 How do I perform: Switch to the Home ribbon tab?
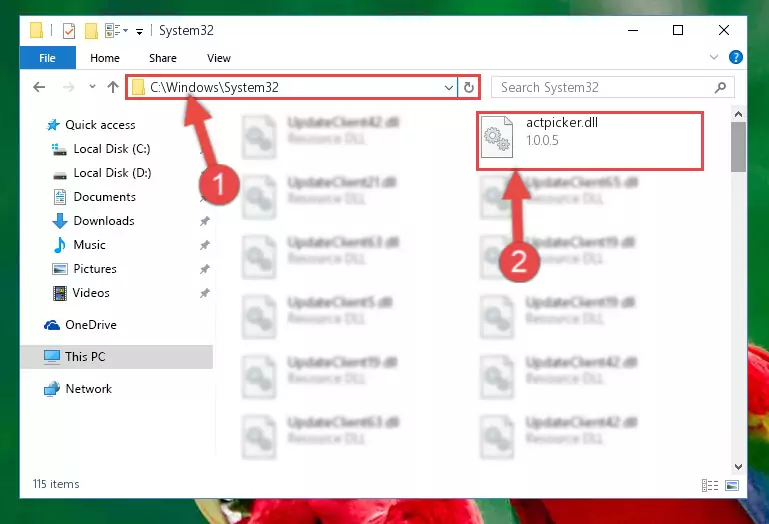pos(105,58)
